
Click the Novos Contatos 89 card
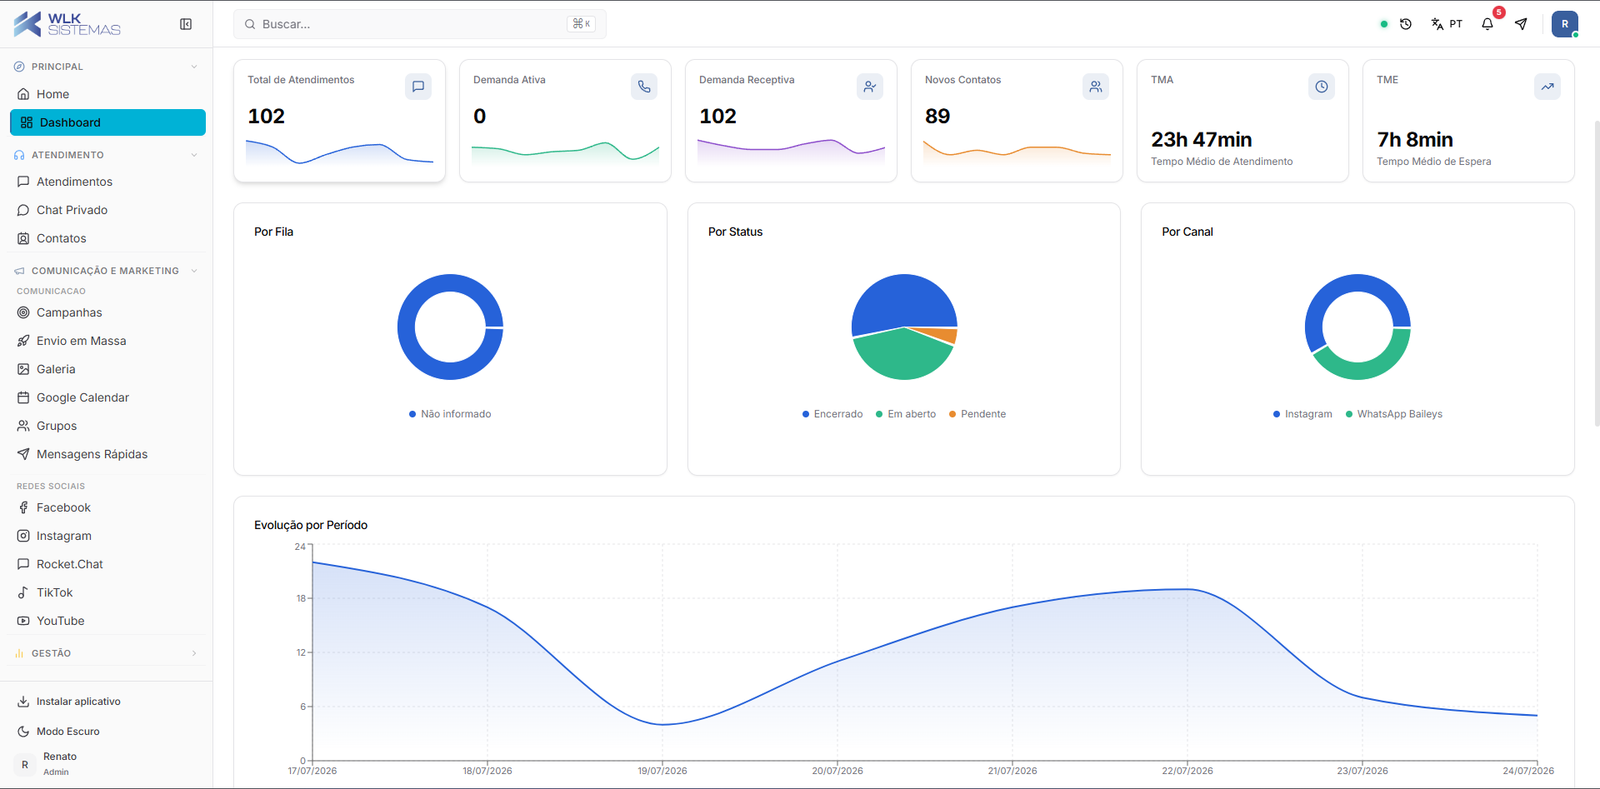[x=1017, y=121]
